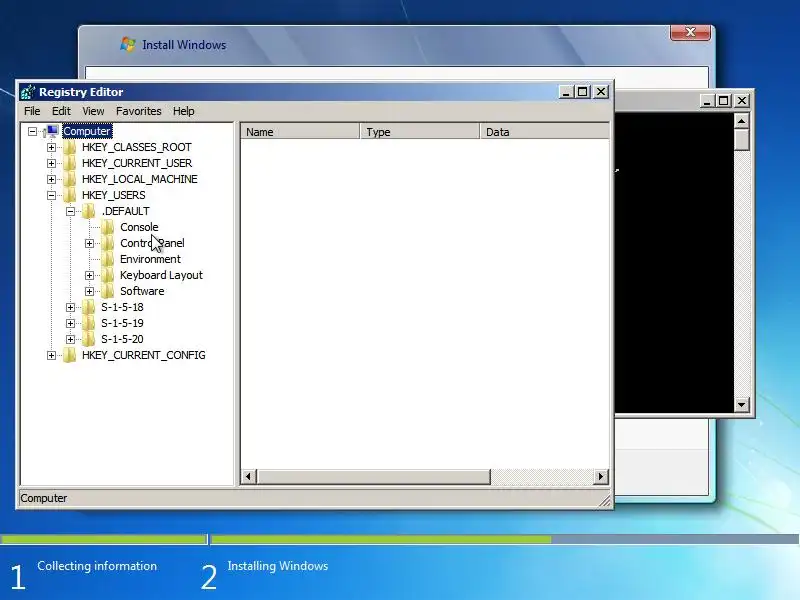This screenshot has height=600, width=800.
Task: Click the S-1-5-18 folder icon
Action: pyautogui.click(x=88, y=307)
